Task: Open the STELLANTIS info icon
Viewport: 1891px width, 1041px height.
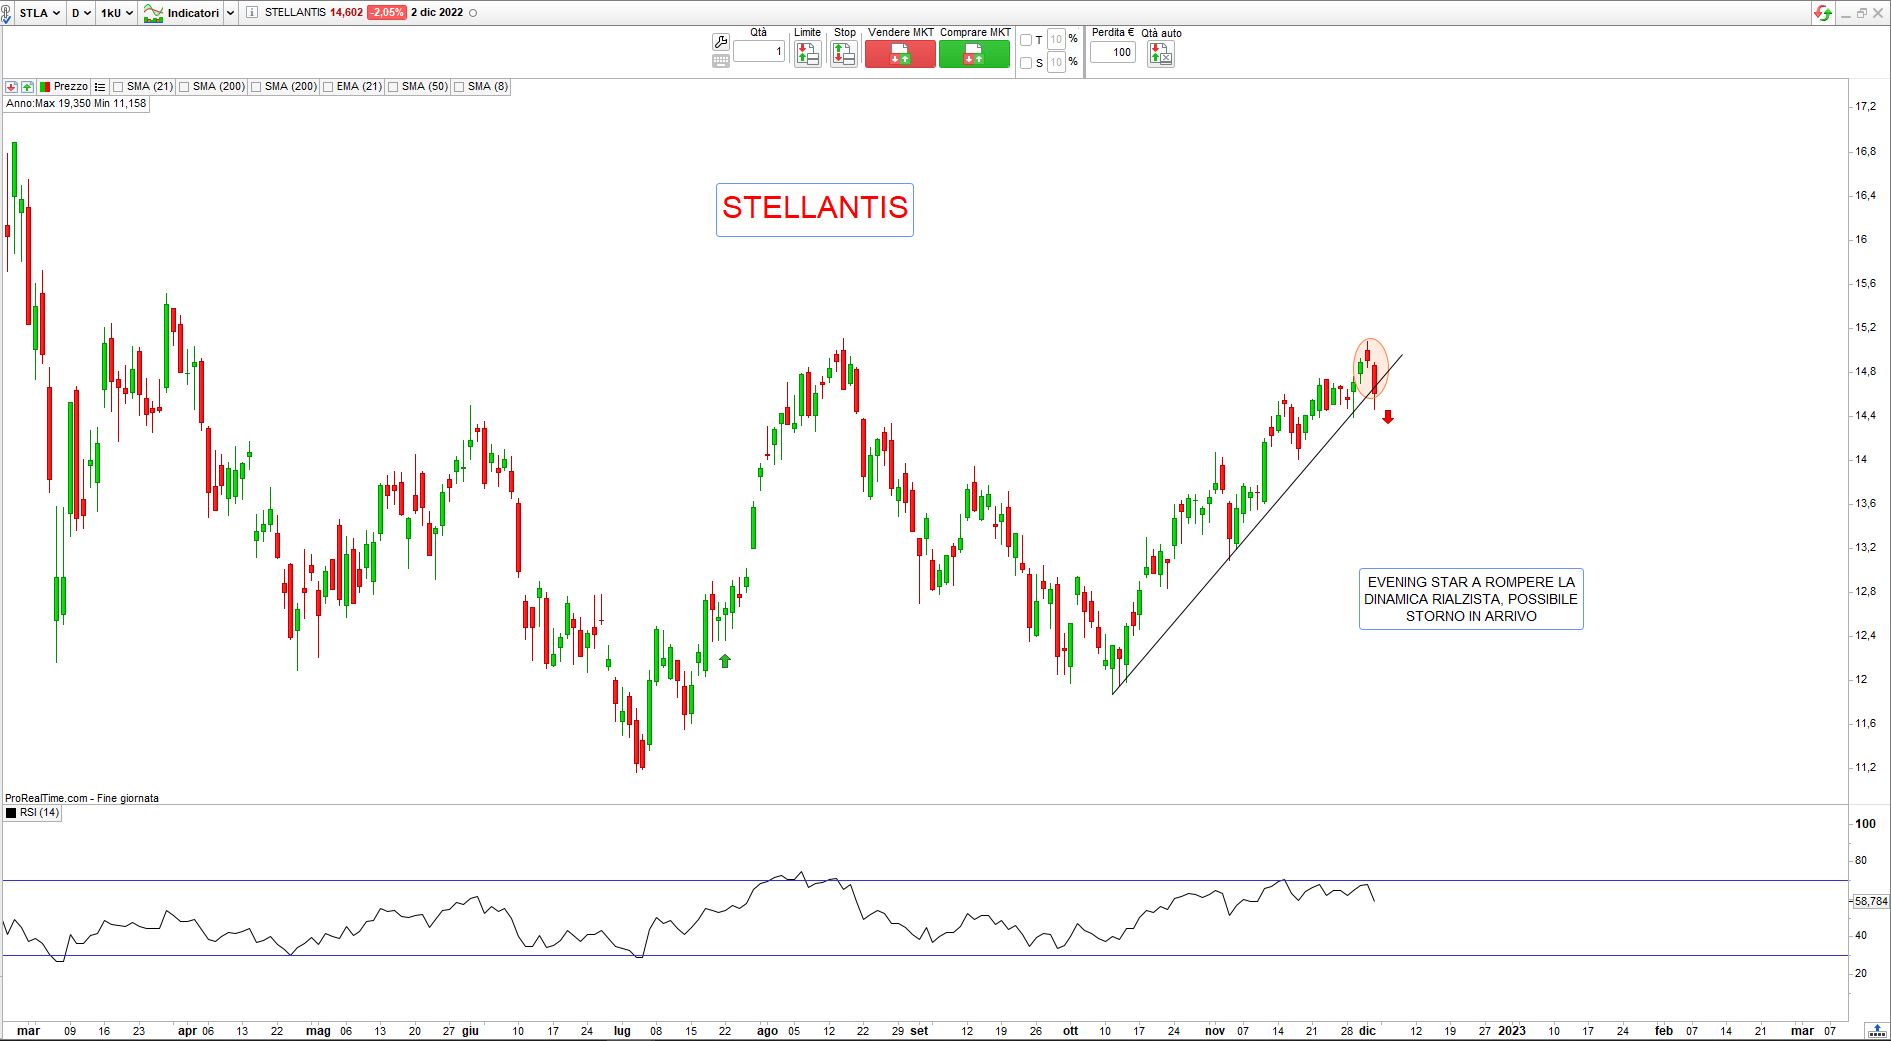Action: point(251,13)
